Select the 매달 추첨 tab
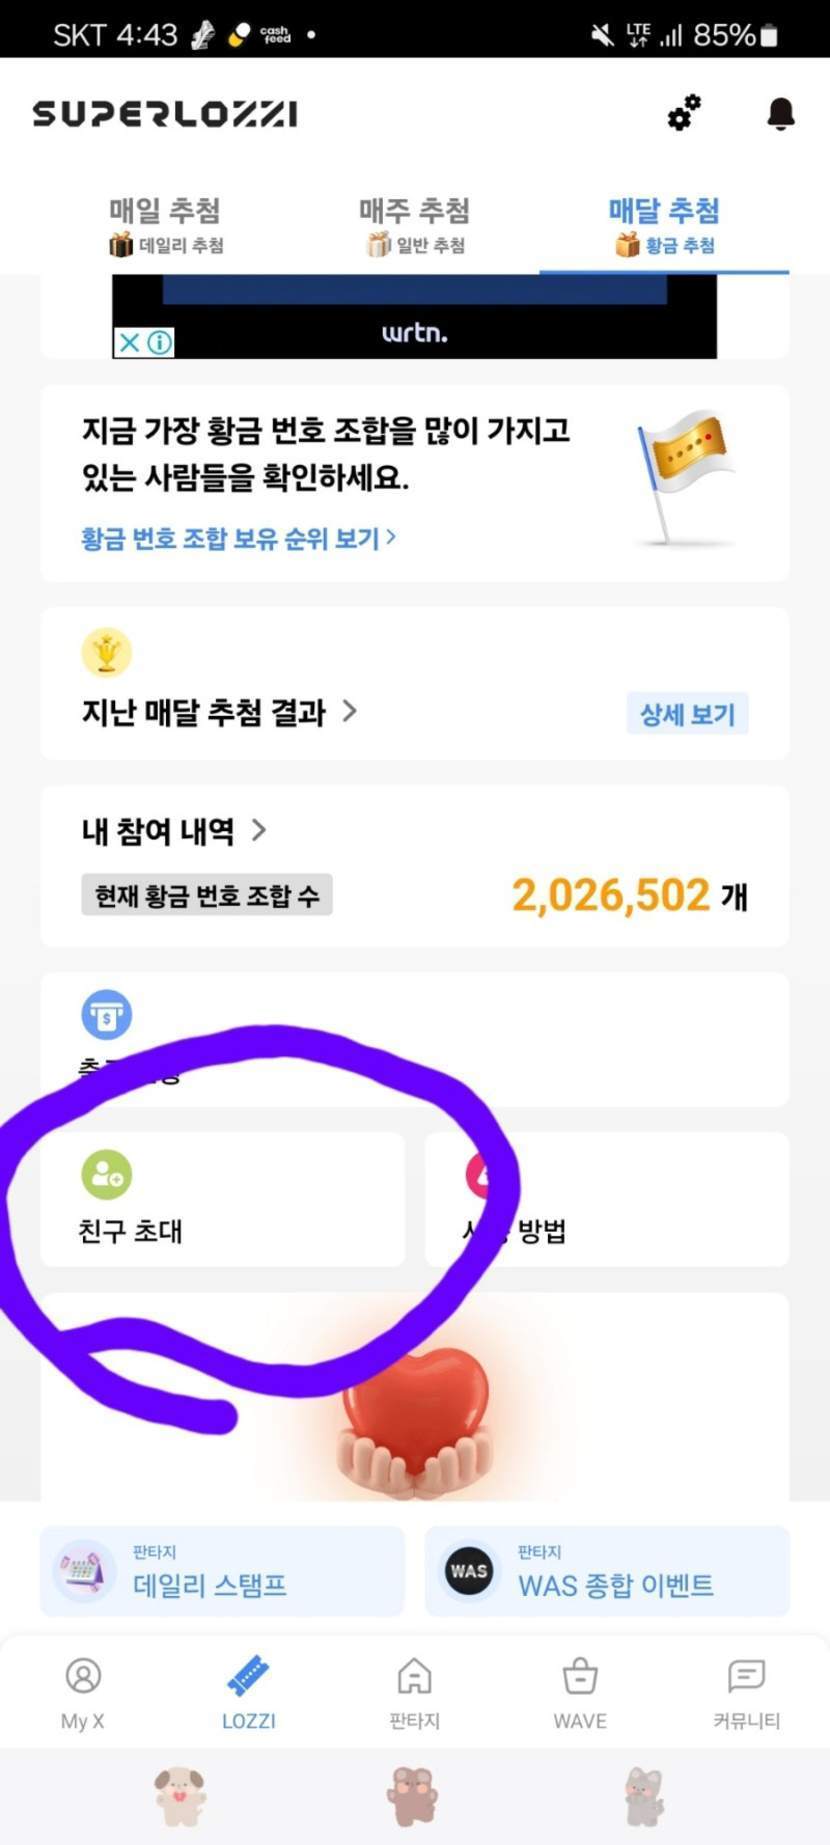830x1845 pixels. 664,225
